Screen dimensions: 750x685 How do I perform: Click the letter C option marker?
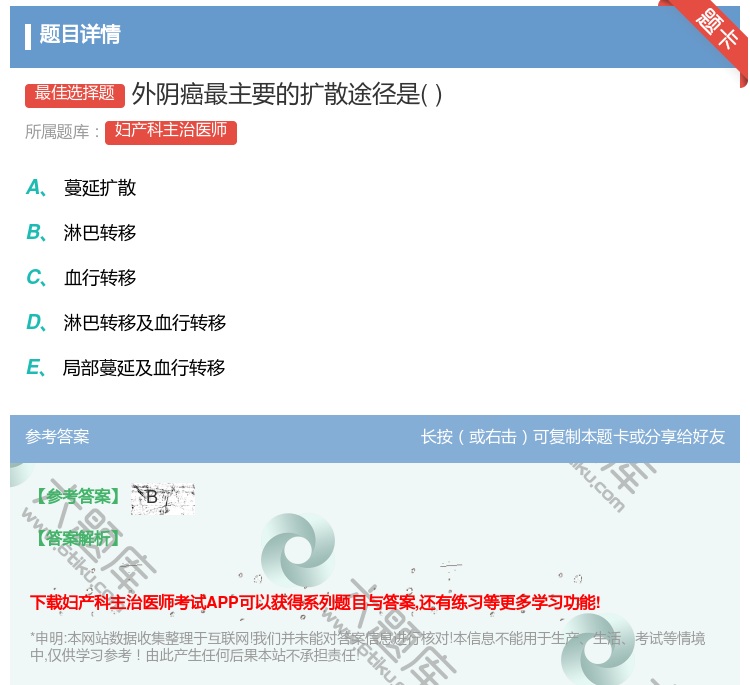[x=36, y=277]
